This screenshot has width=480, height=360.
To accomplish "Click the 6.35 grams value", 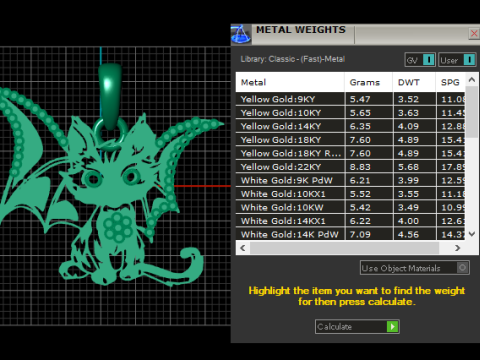I will [x=360, y=126].
